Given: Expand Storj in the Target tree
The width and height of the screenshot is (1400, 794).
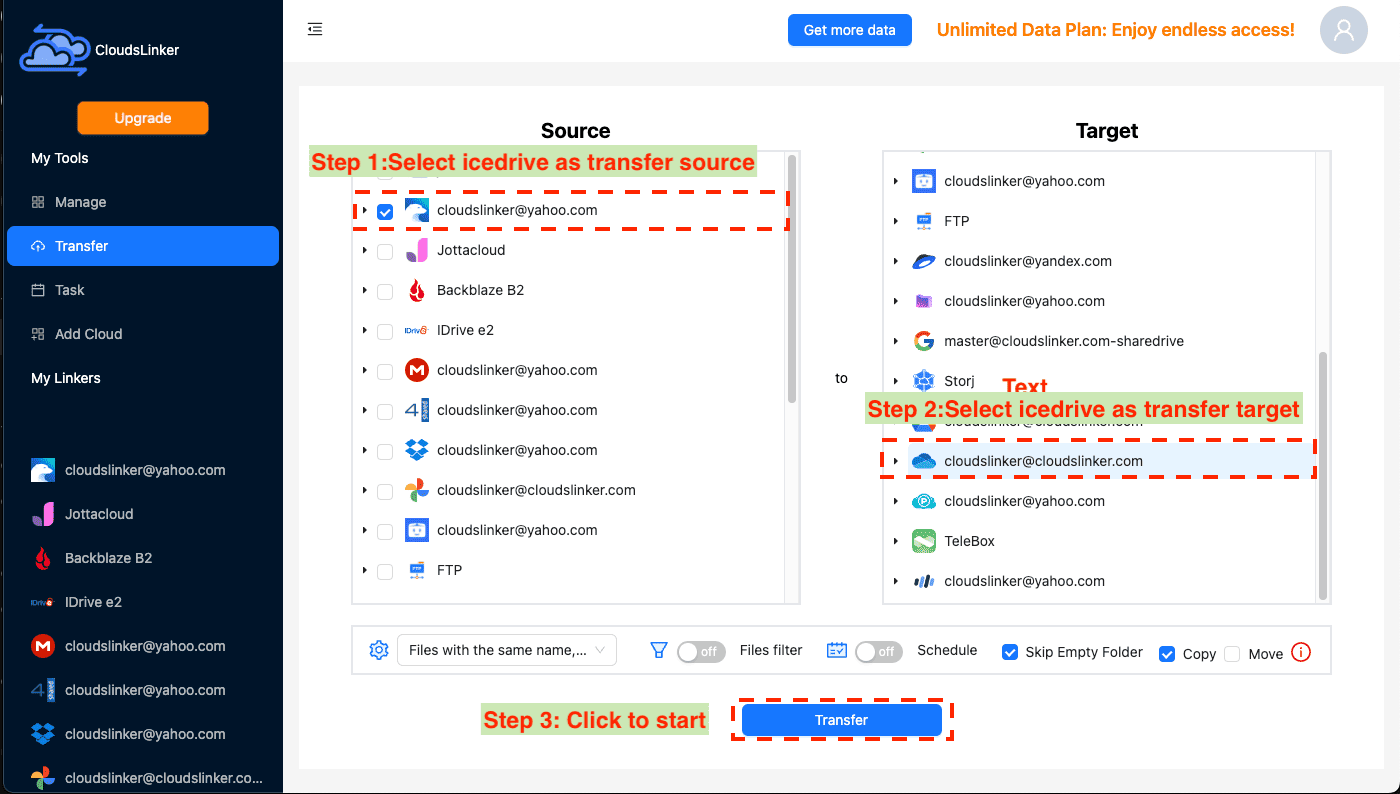Looking at the screenshot, I should click(896, 381).
